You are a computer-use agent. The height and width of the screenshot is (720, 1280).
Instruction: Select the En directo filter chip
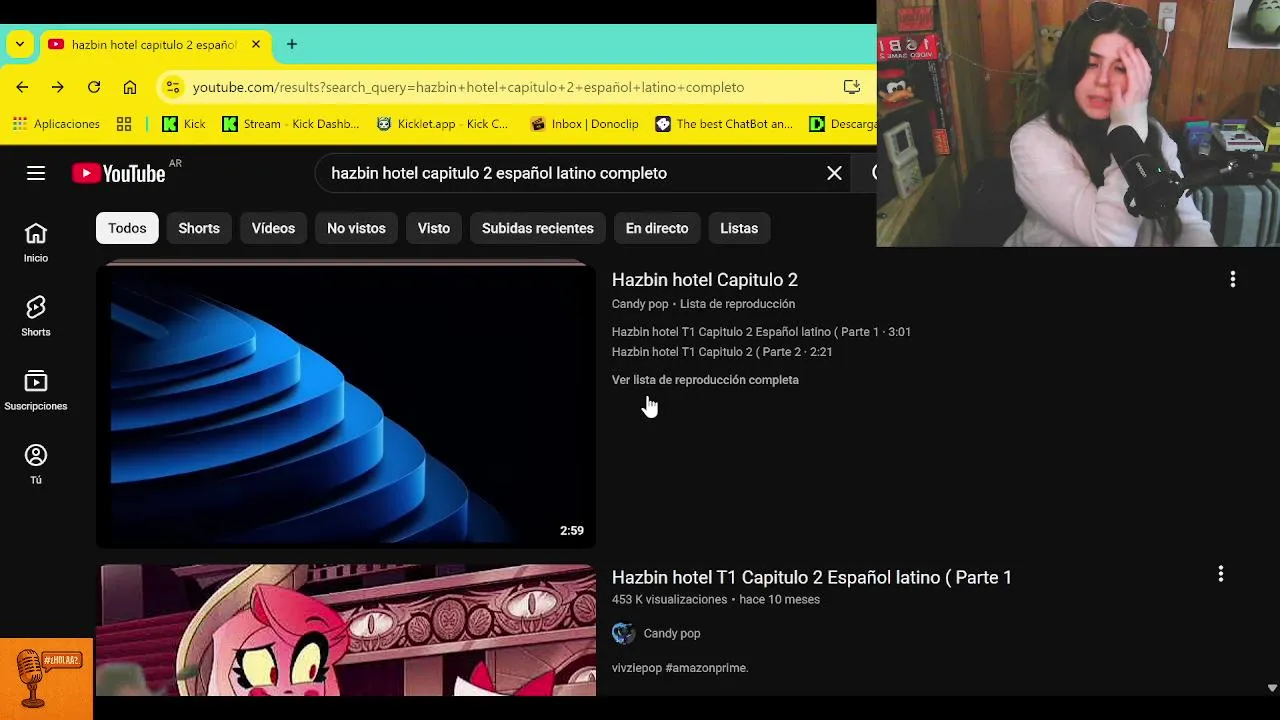pos(657,228)
